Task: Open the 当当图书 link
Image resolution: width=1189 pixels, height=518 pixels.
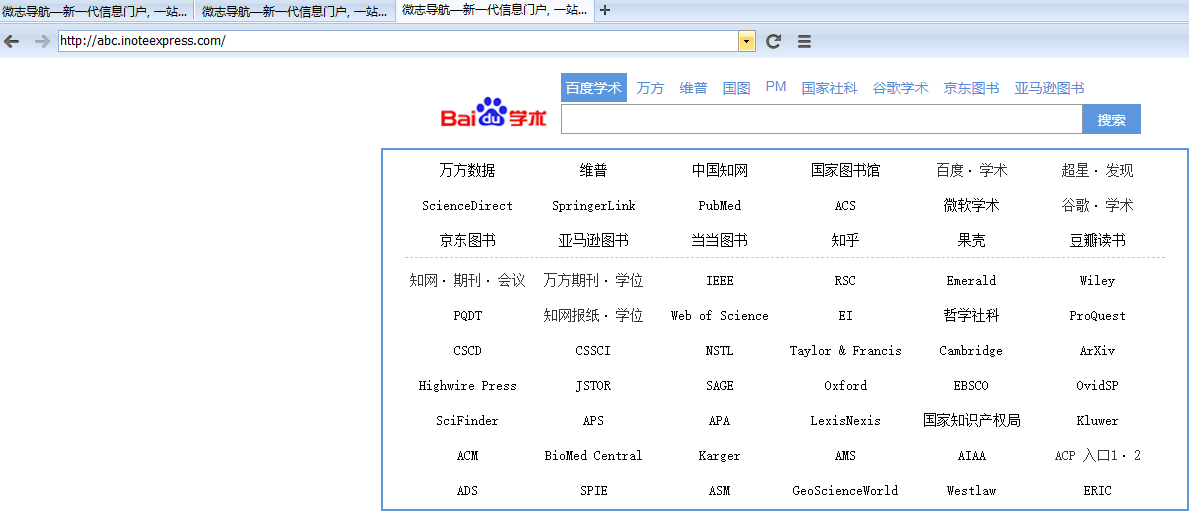Action: 720,240
